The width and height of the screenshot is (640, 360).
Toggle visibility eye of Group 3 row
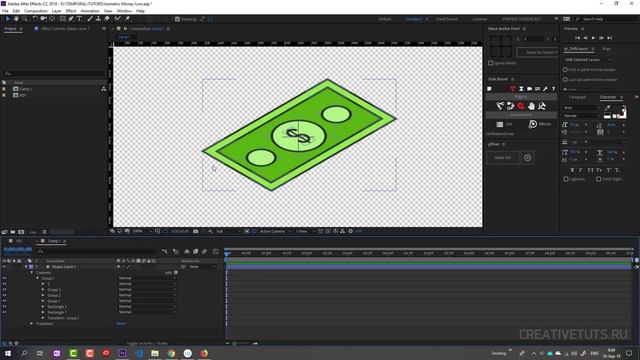click(x=4, y=290)
